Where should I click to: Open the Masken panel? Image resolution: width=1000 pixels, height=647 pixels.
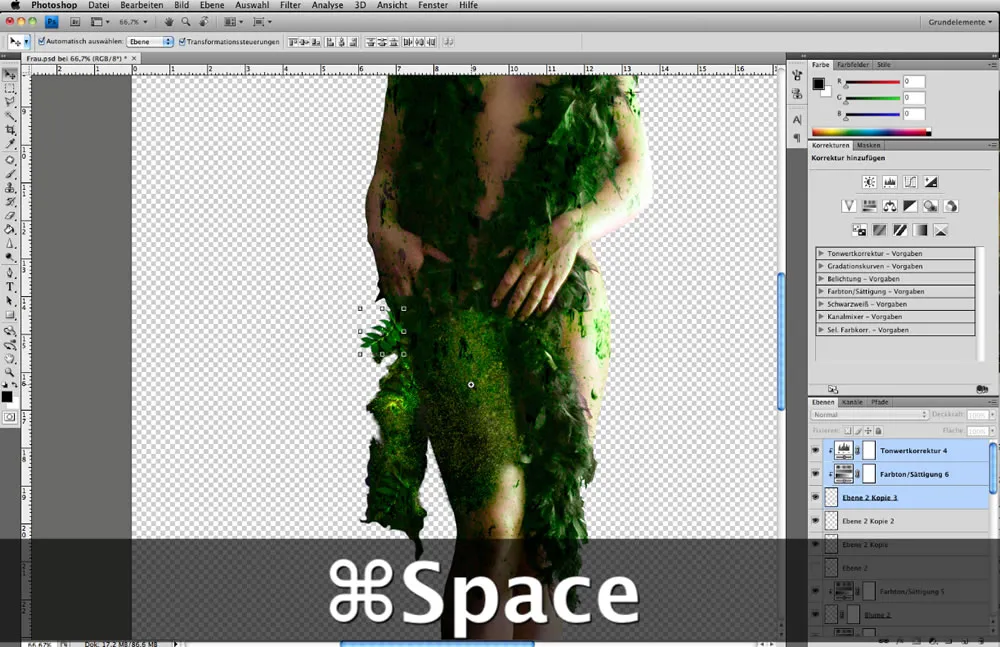tap(868, 145)
